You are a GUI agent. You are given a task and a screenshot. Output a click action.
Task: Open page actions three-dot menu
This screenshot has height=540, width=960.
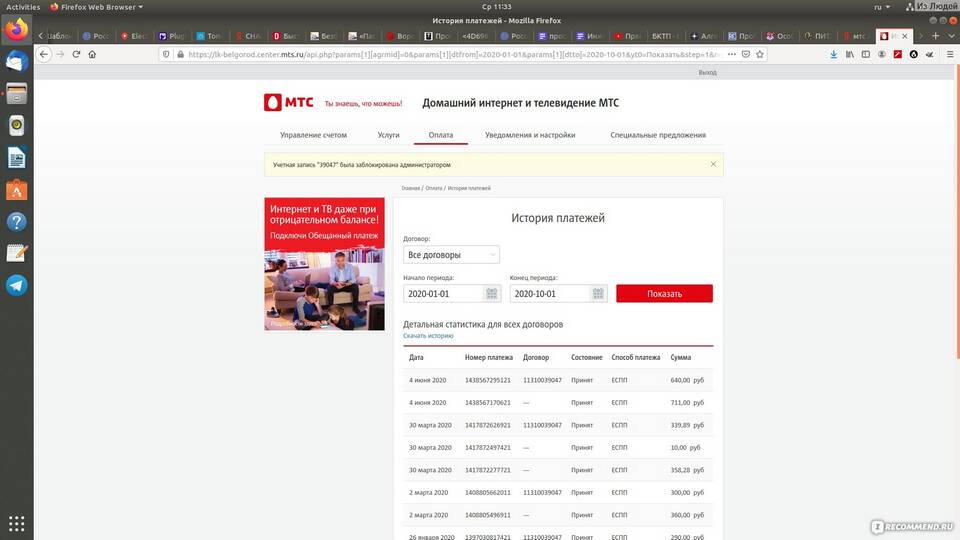tap(732, 54)
